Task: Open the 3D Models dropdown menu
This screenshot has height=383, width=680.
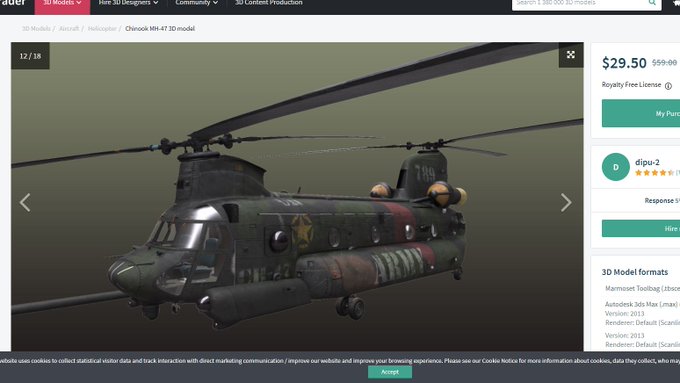Action: click(x=62, y=3)
